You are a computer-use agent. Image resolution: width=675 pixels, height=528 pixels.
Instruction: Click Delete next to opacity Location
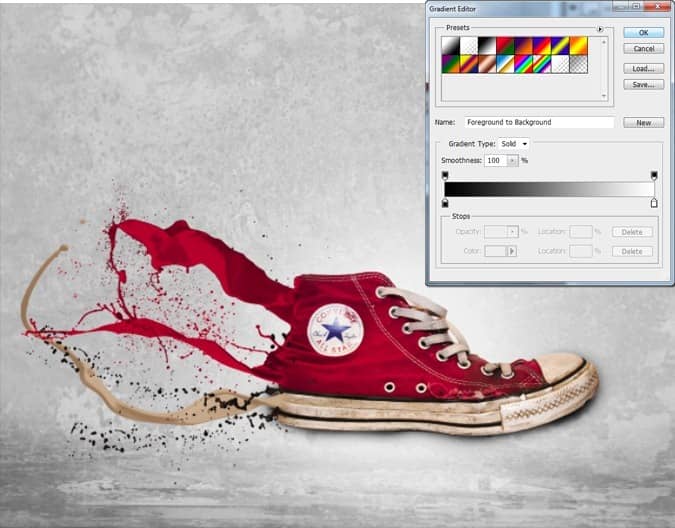pos(632,232)
